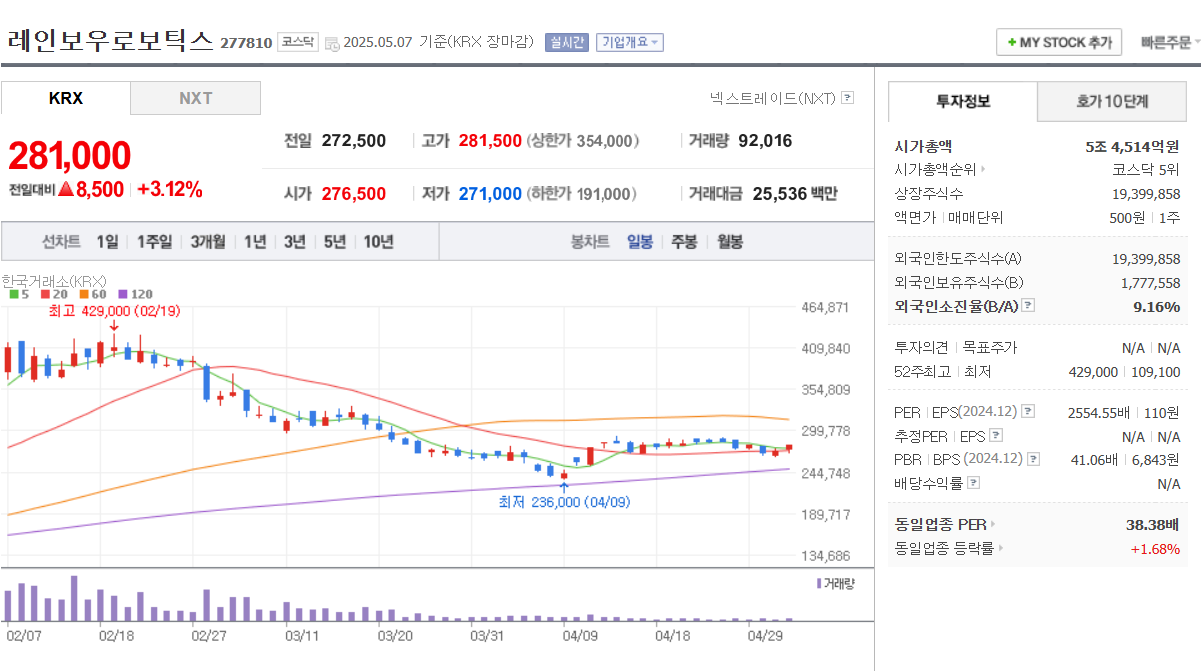Screen dimensions: 1202x671
Task: Click the 추정PER/EPS help icon
Action: 996,434
